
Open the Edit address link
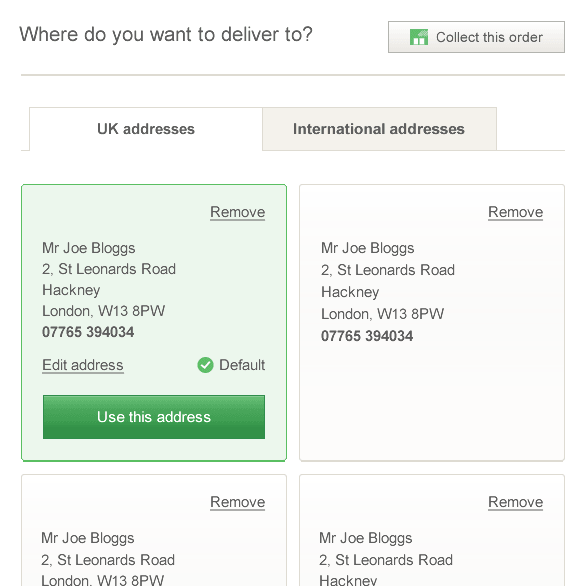(83, 365)
